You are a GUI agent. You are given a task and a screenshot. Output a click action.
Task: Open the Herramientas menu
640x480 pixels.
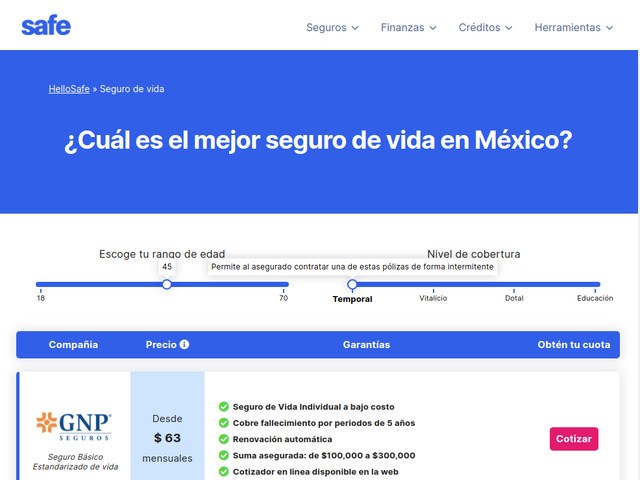(574, 27)
